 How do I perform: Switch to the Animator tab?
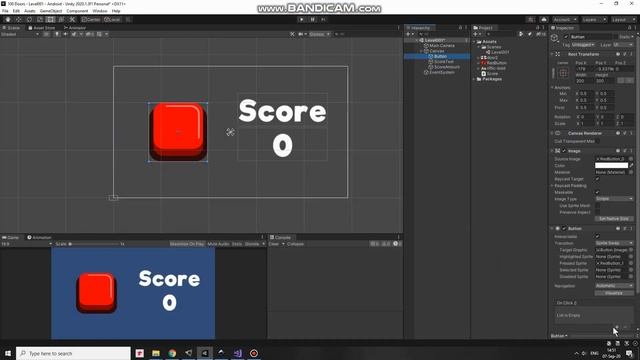pos(75,28)
